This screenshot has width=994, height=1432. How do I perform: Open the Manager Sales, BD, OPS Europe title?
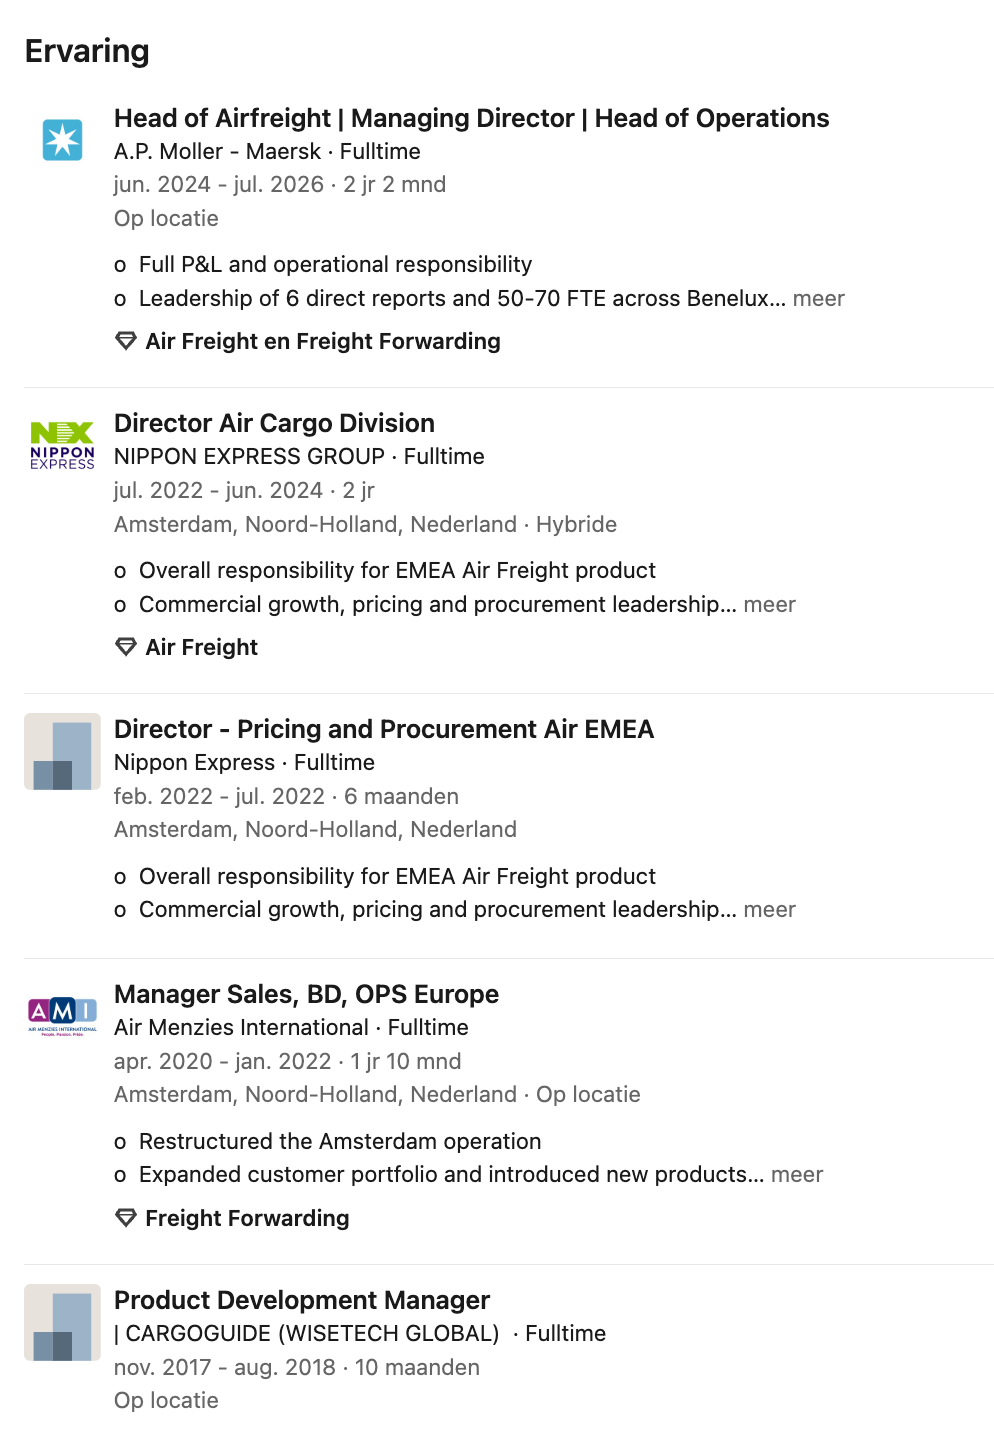306,994
